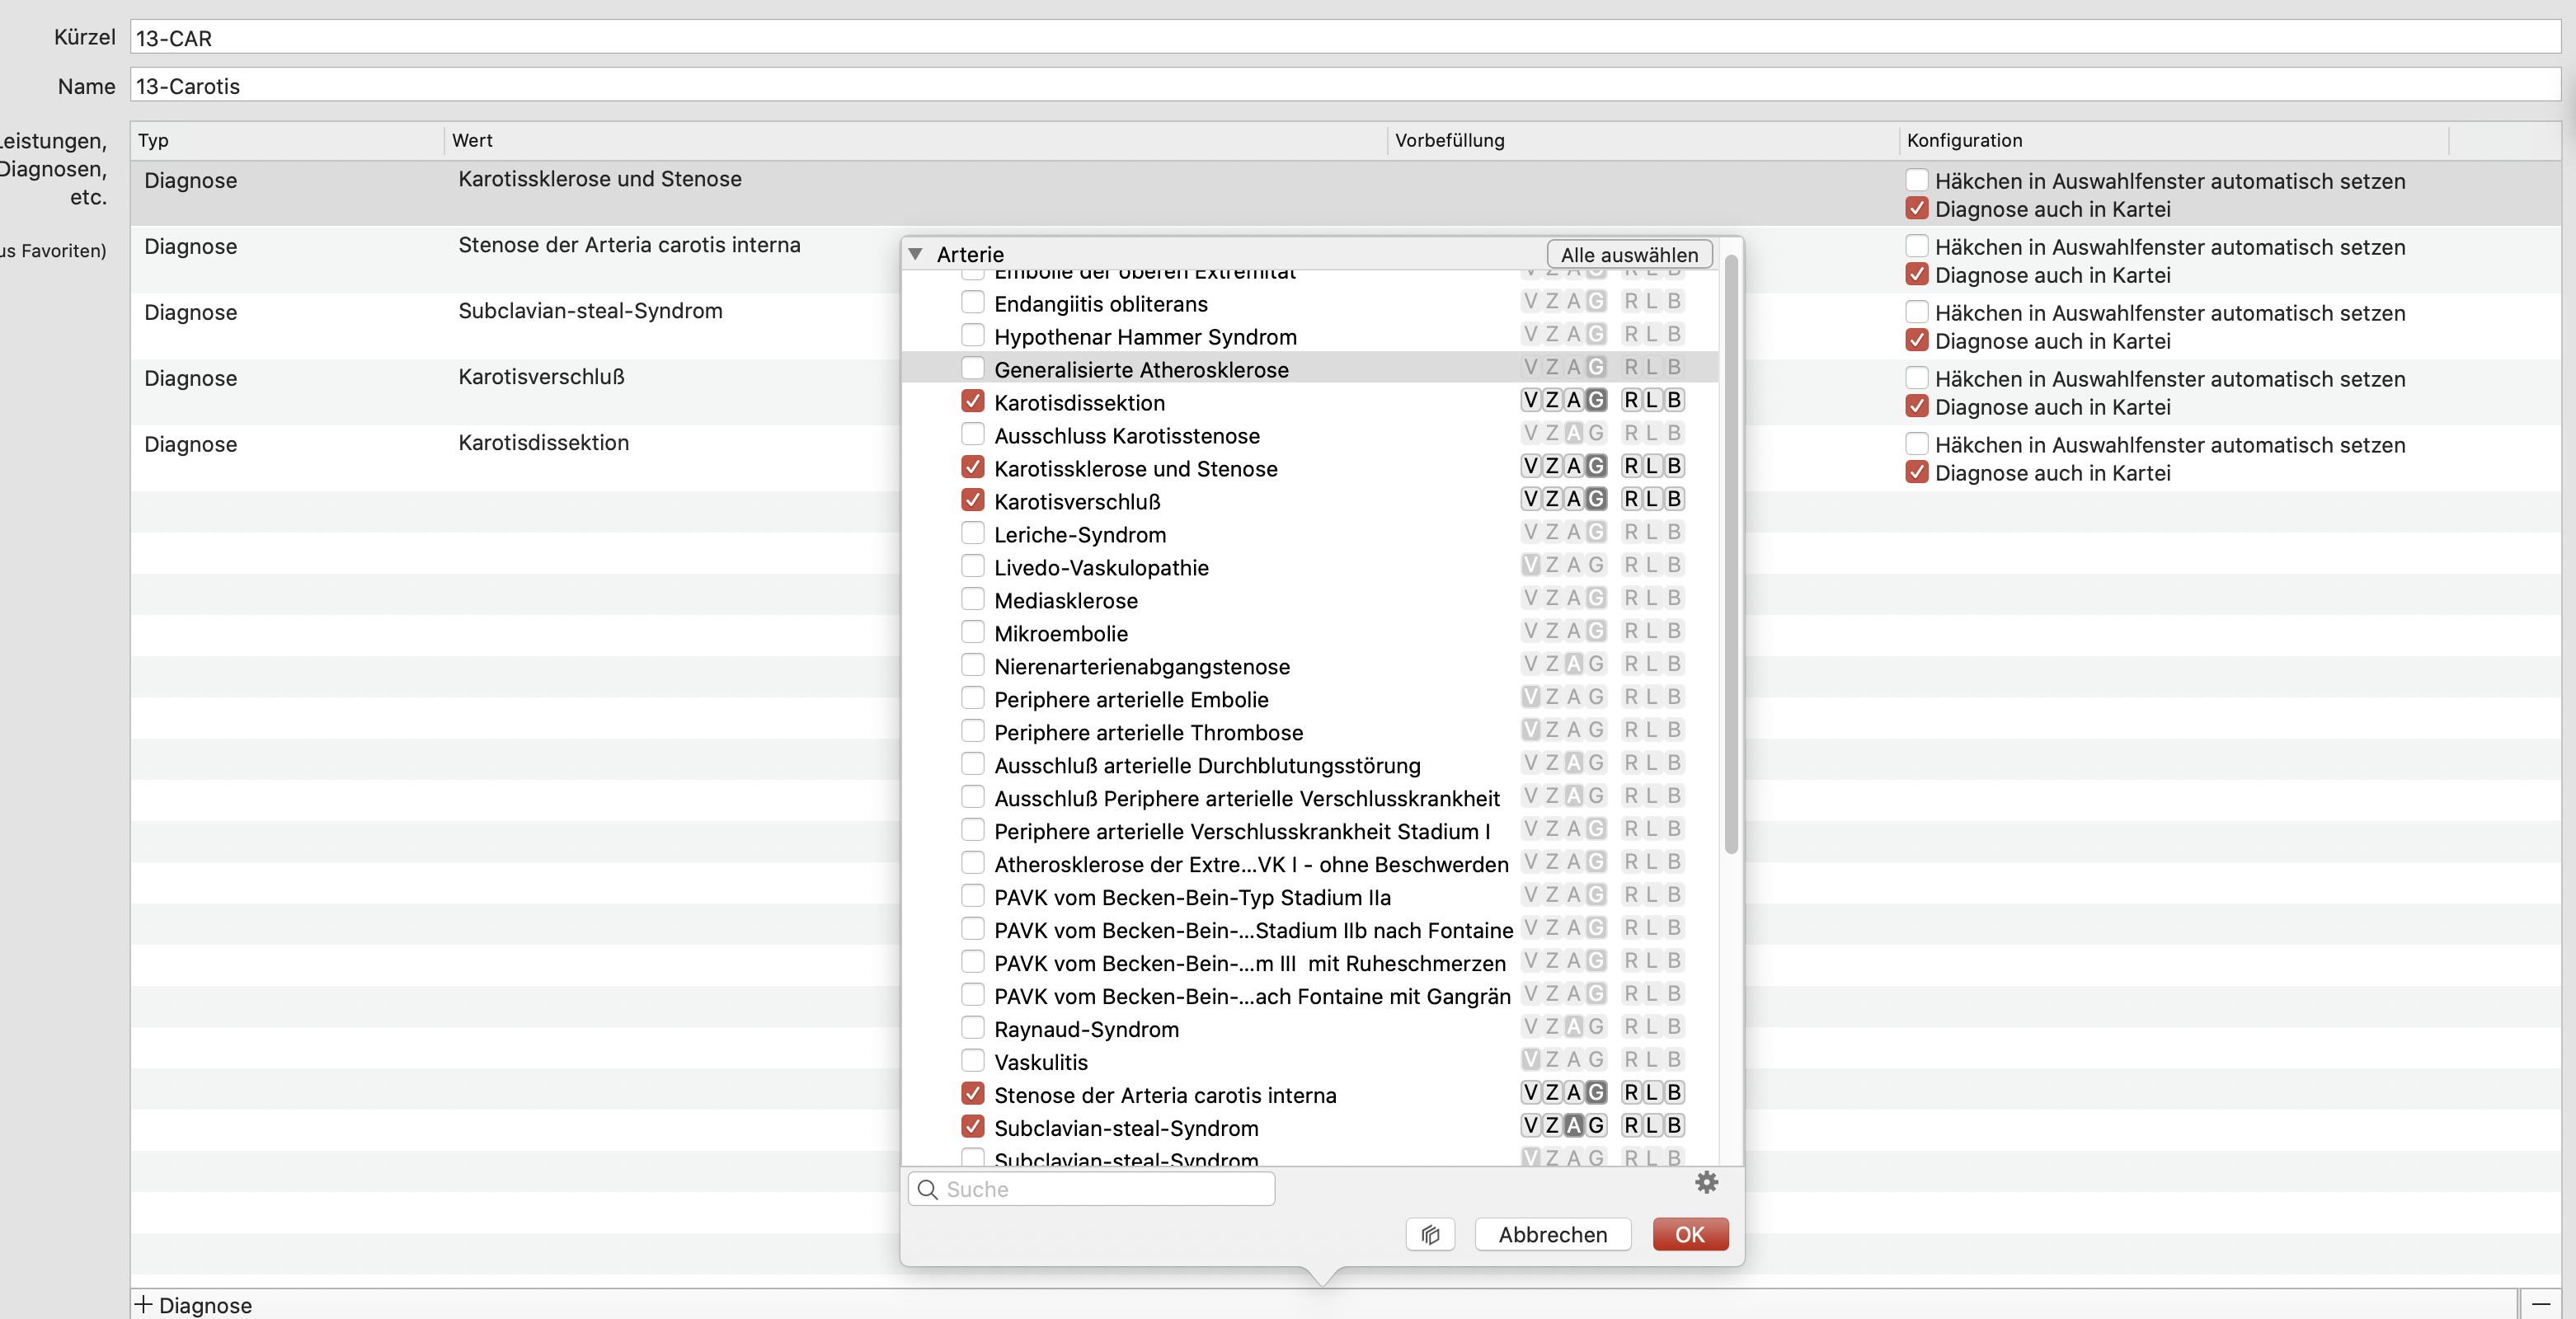Uncheck Diagnose auch in Kartei for Karotisdissektion
The width and height of the screenshot is (2576, 1319).
[1916, 472]
